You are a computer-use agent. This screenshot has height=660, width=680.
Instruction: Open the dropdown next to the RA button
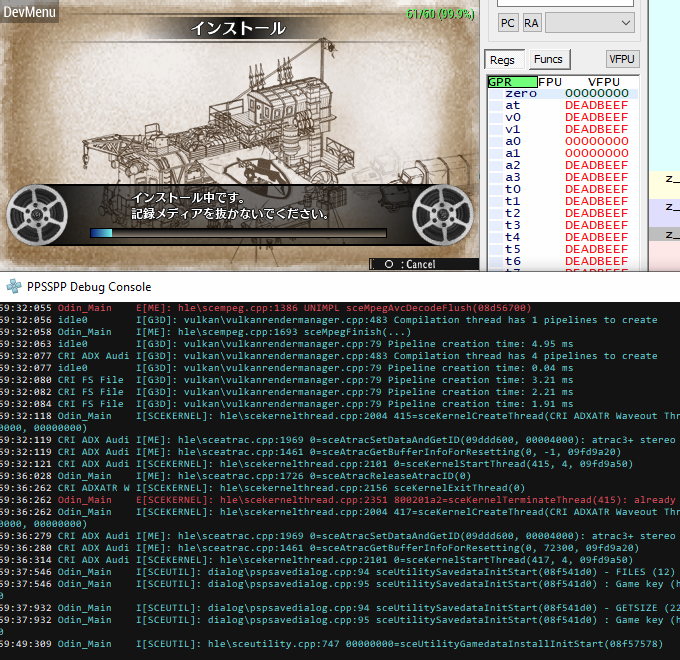tap(590, 23)
